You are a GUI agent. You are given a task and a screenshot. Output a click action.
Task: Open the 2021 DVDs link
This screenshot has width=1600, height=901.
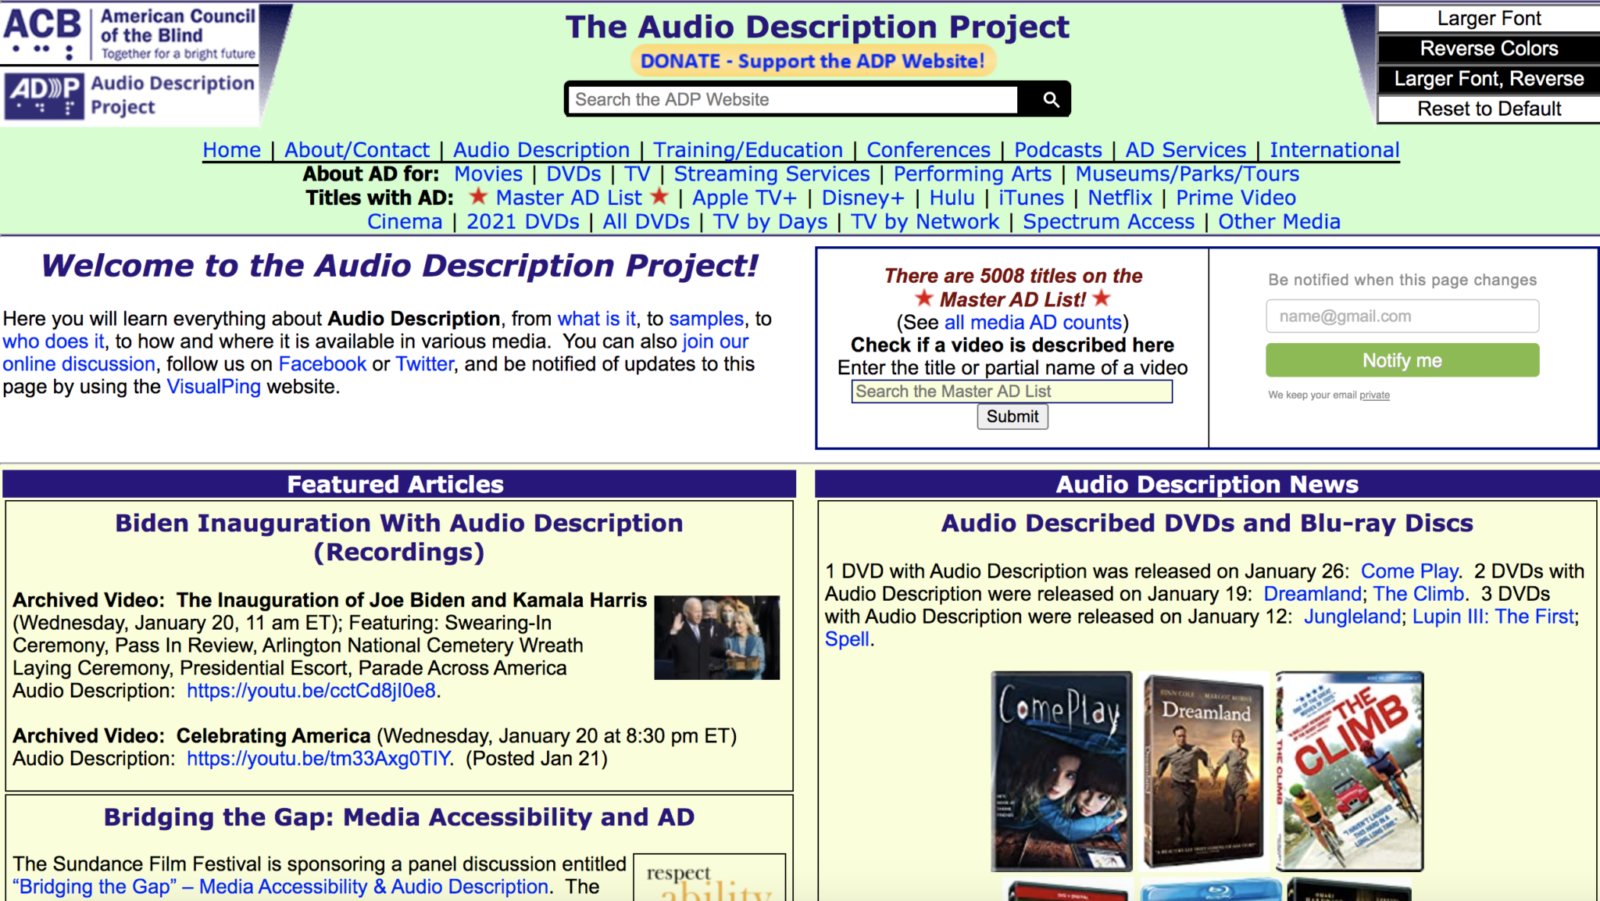point(522,222)
